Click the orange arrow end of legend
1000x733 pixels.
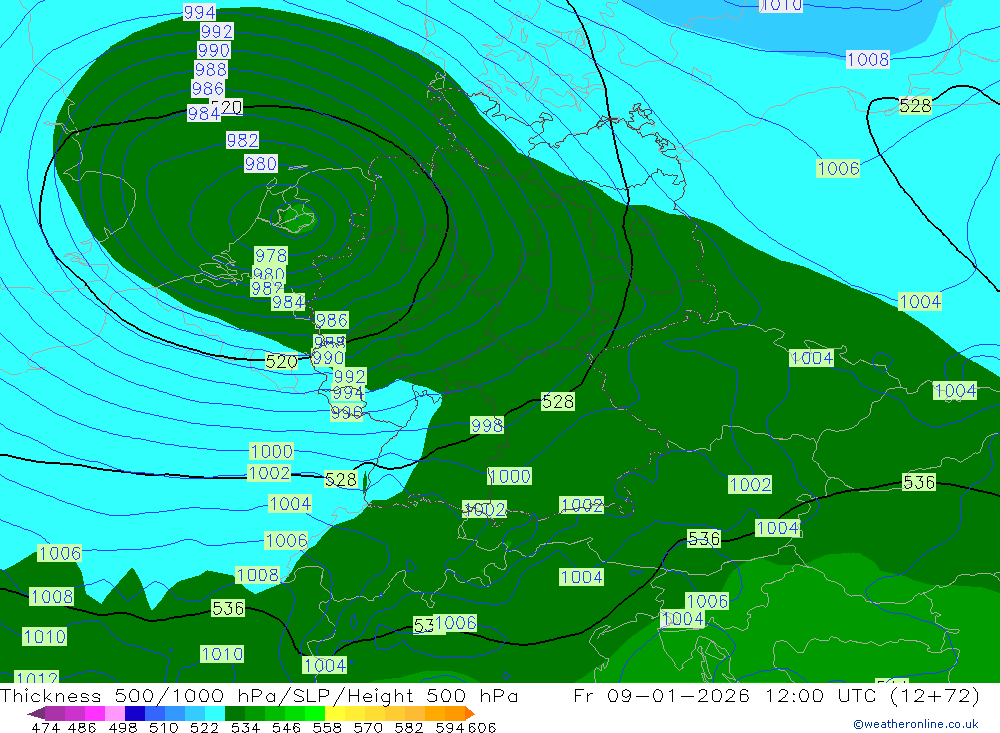point(469,713)
